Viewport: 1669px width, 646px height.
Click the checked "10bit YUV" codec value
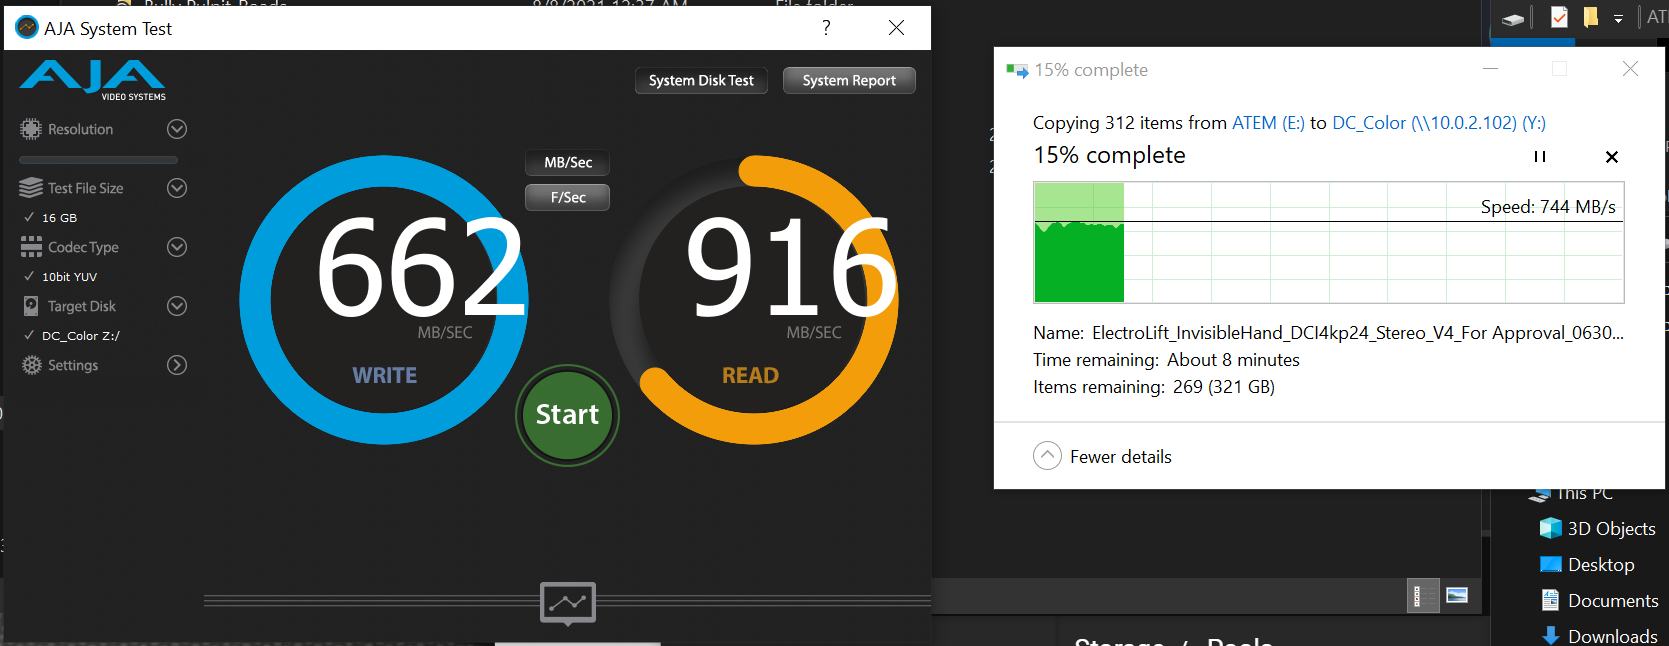pyautogui.click(x=69, y=277)
